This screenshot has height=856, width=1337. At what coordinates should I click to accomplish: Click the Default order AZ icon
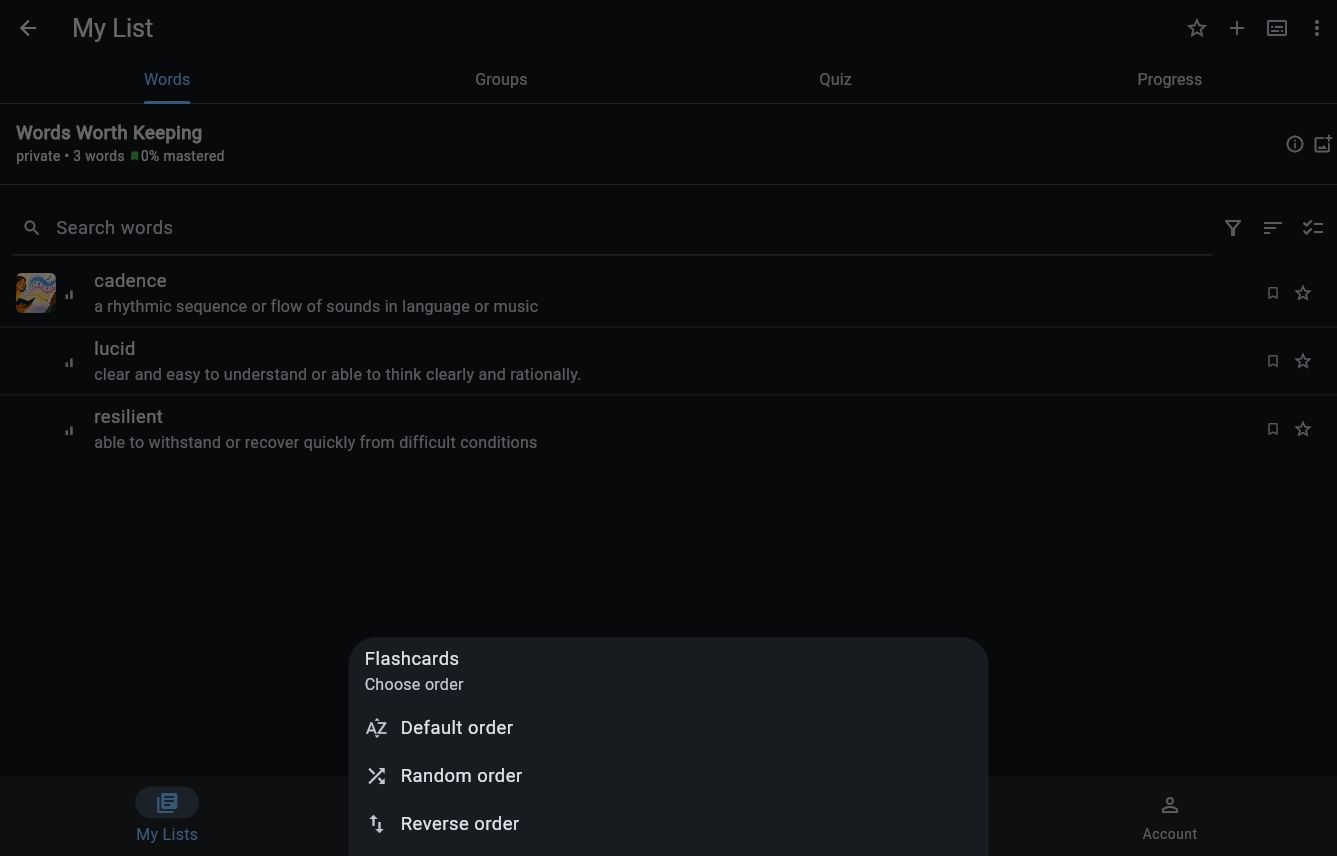point(376,728)
